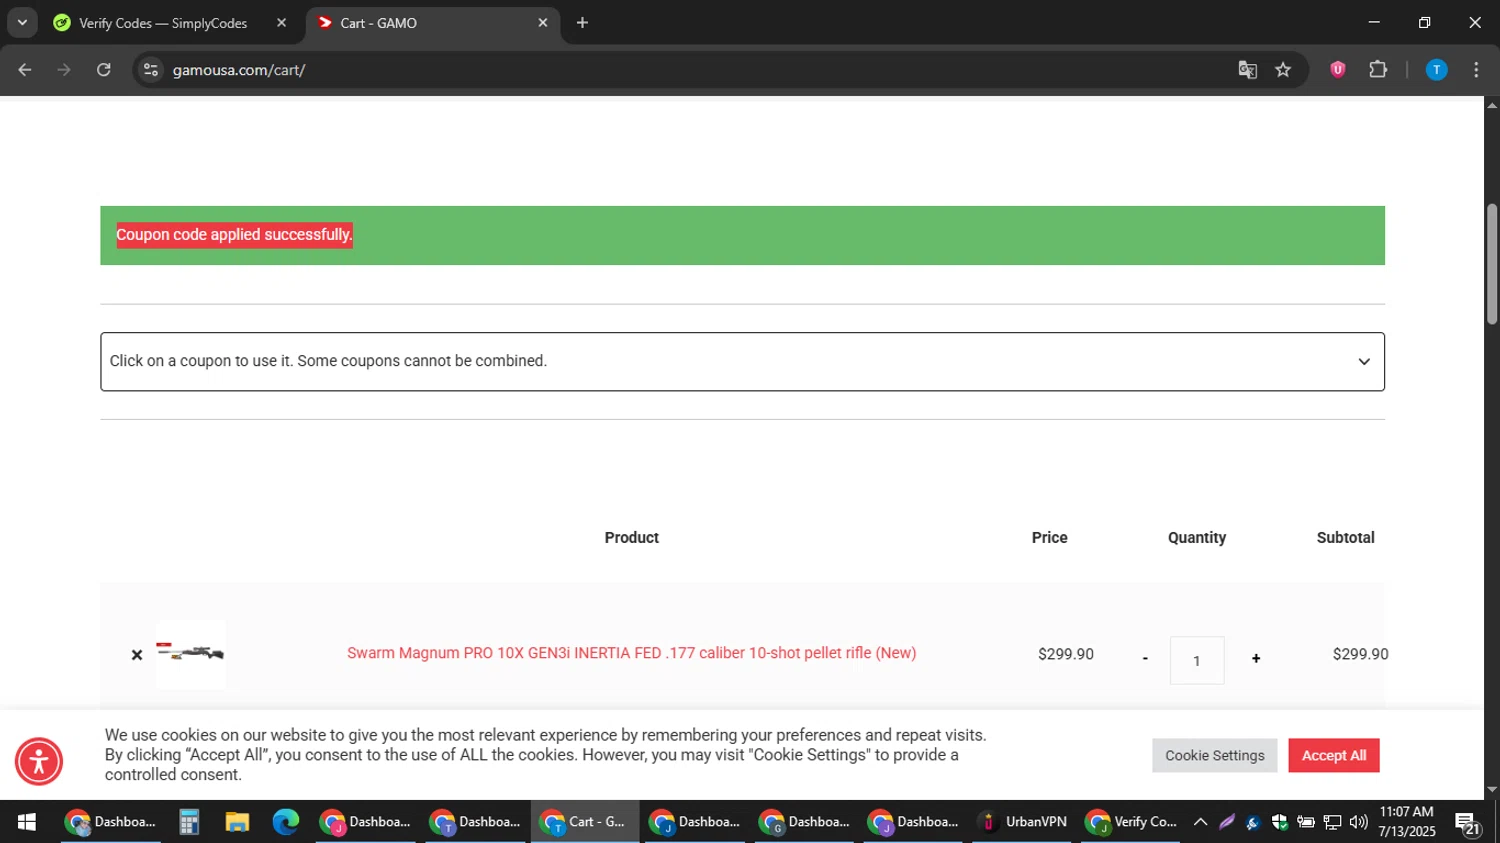Click the purple feather tray icon

[x=1227, y=822]
